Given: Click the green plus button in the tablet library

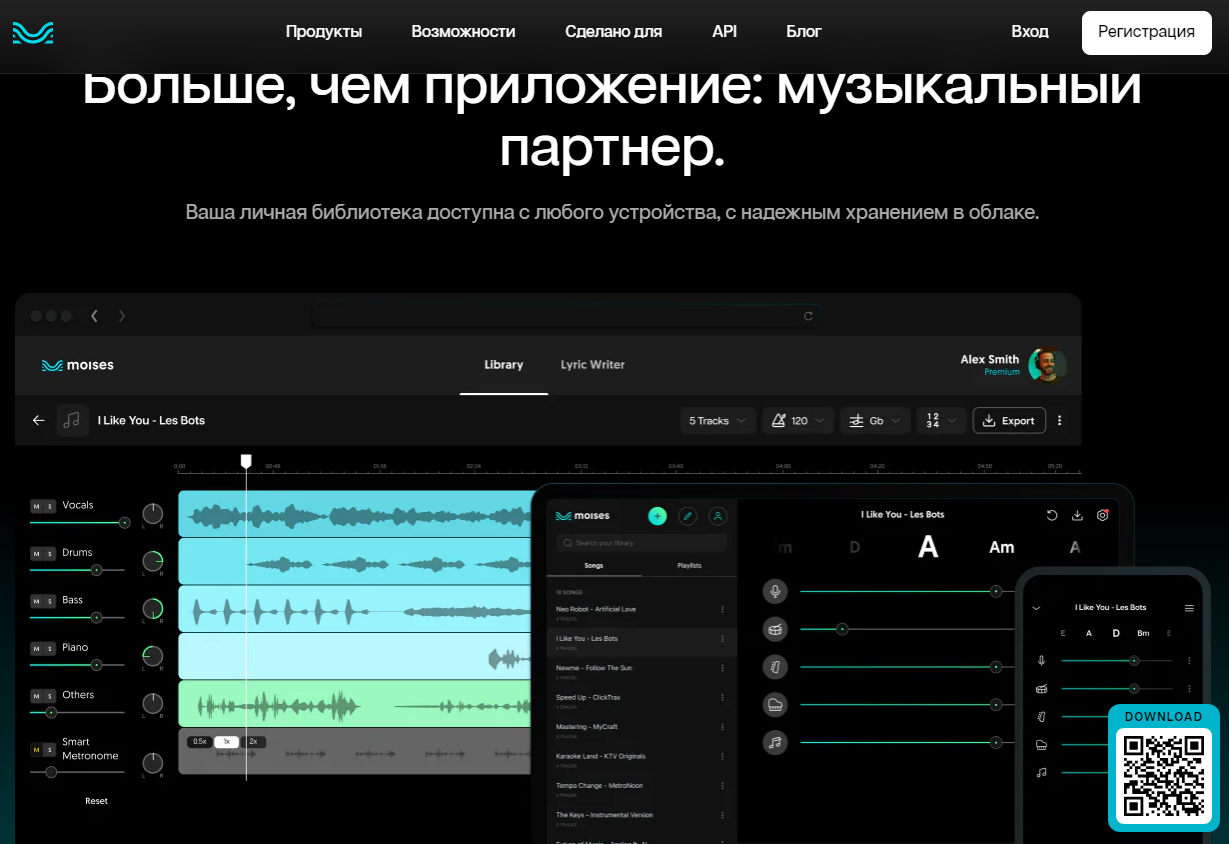Looking at the screenshot, I should point(657,516).
